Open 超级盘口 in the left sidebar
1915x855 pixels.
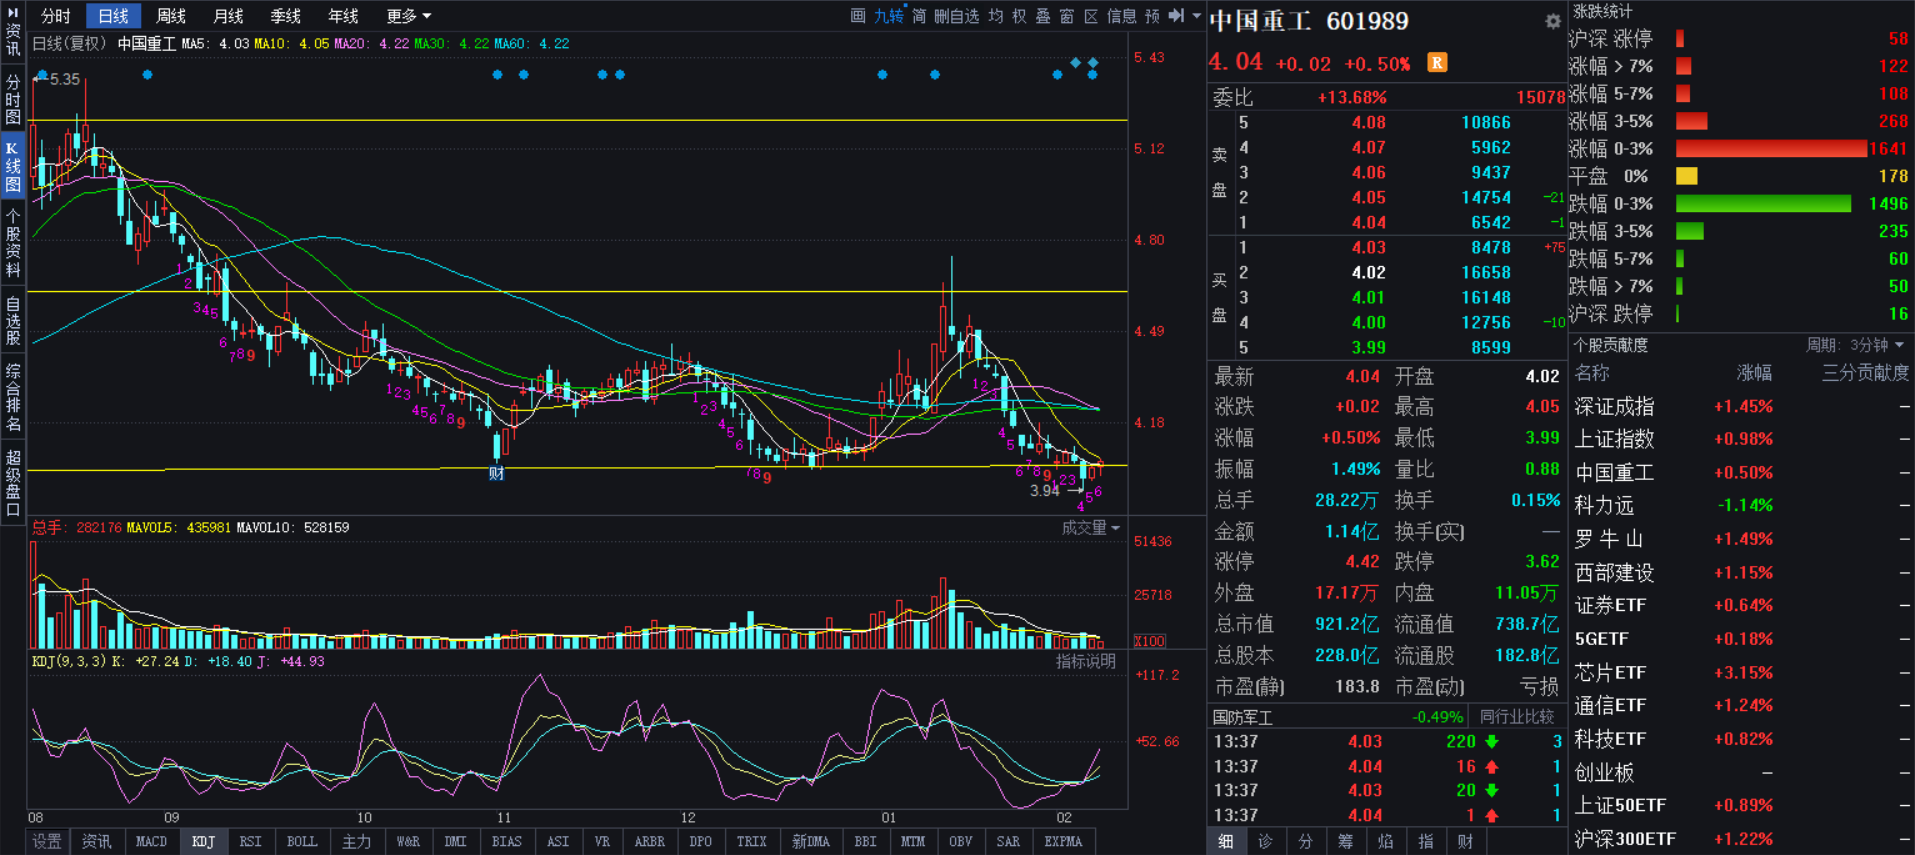[13, 482]
